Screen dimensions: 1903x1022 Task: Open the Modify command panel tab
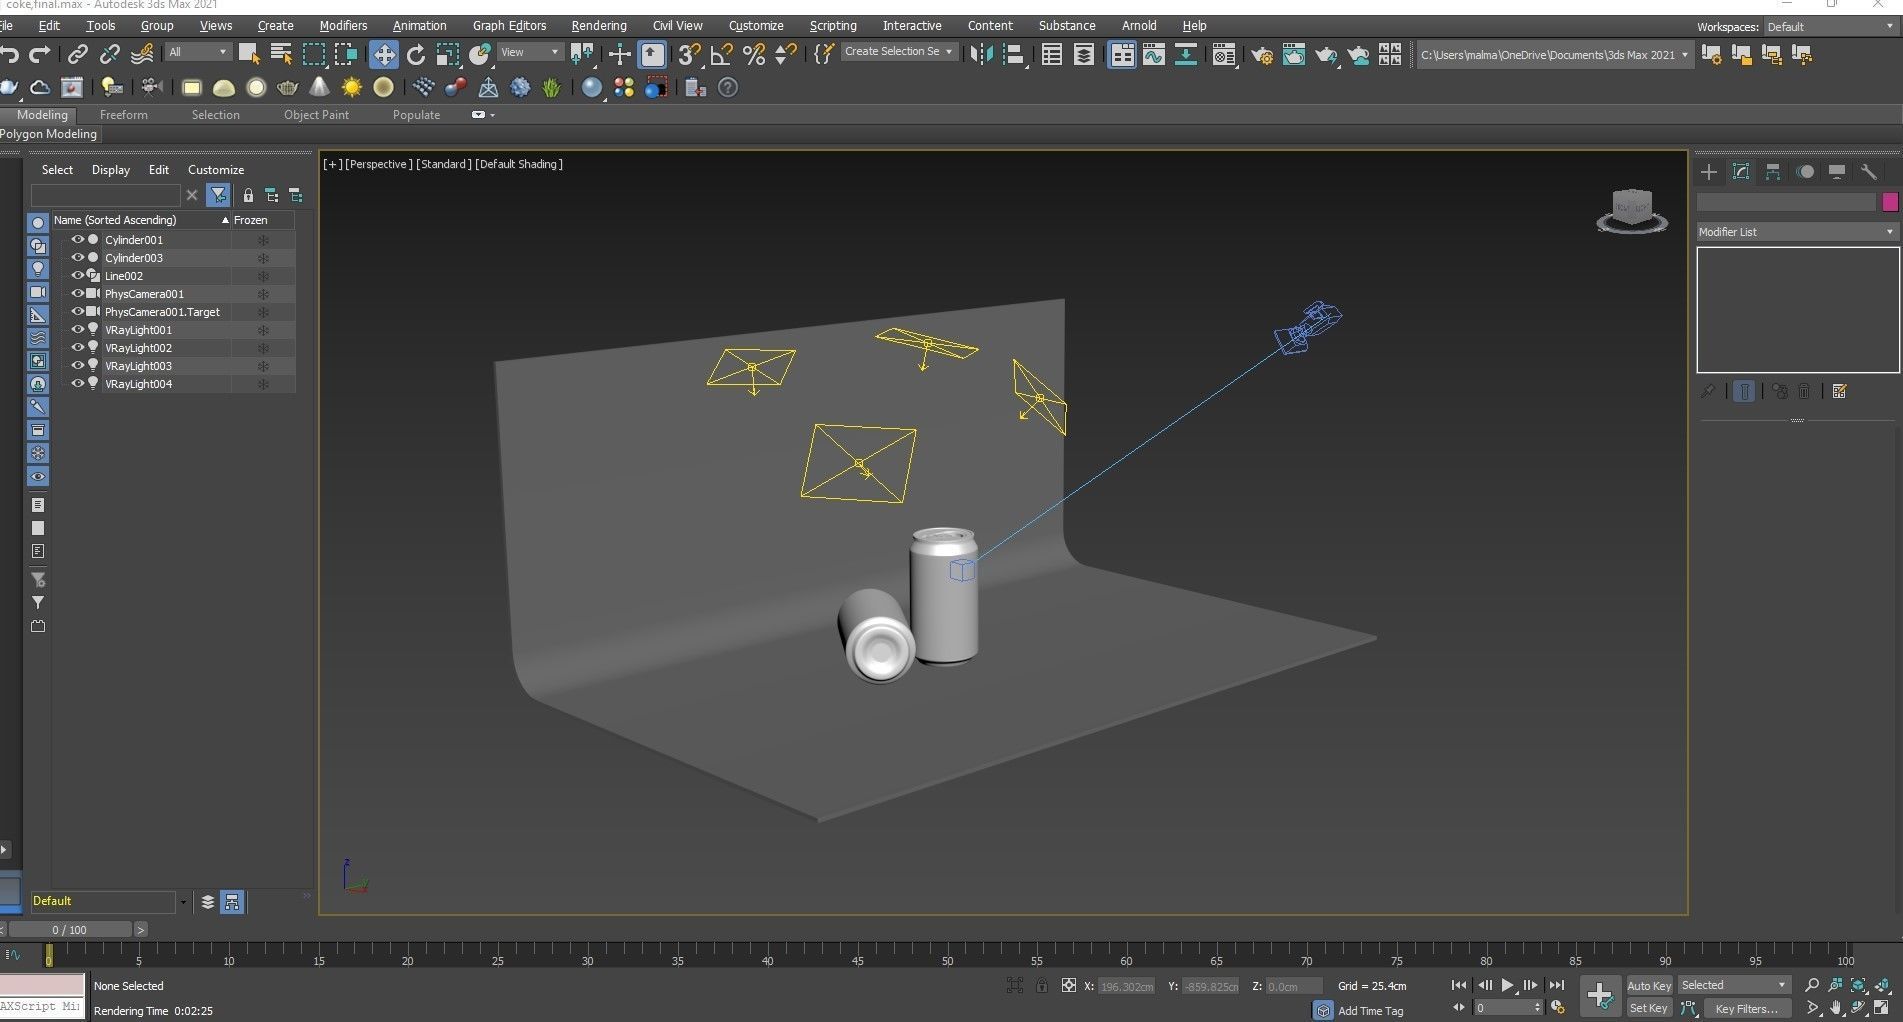pos(1741,172)
